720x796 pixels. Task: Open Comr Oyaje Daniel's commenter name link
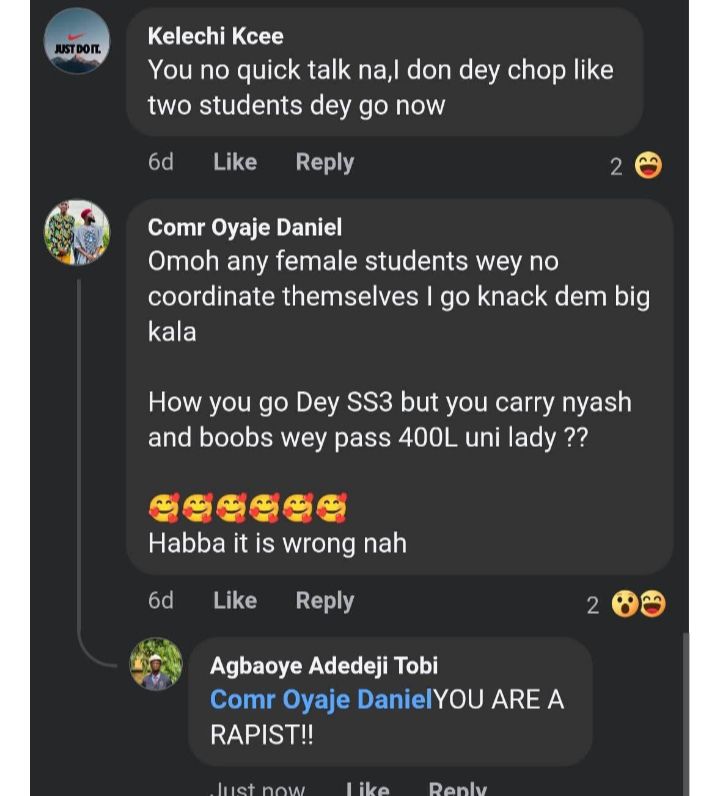(244, 227)
